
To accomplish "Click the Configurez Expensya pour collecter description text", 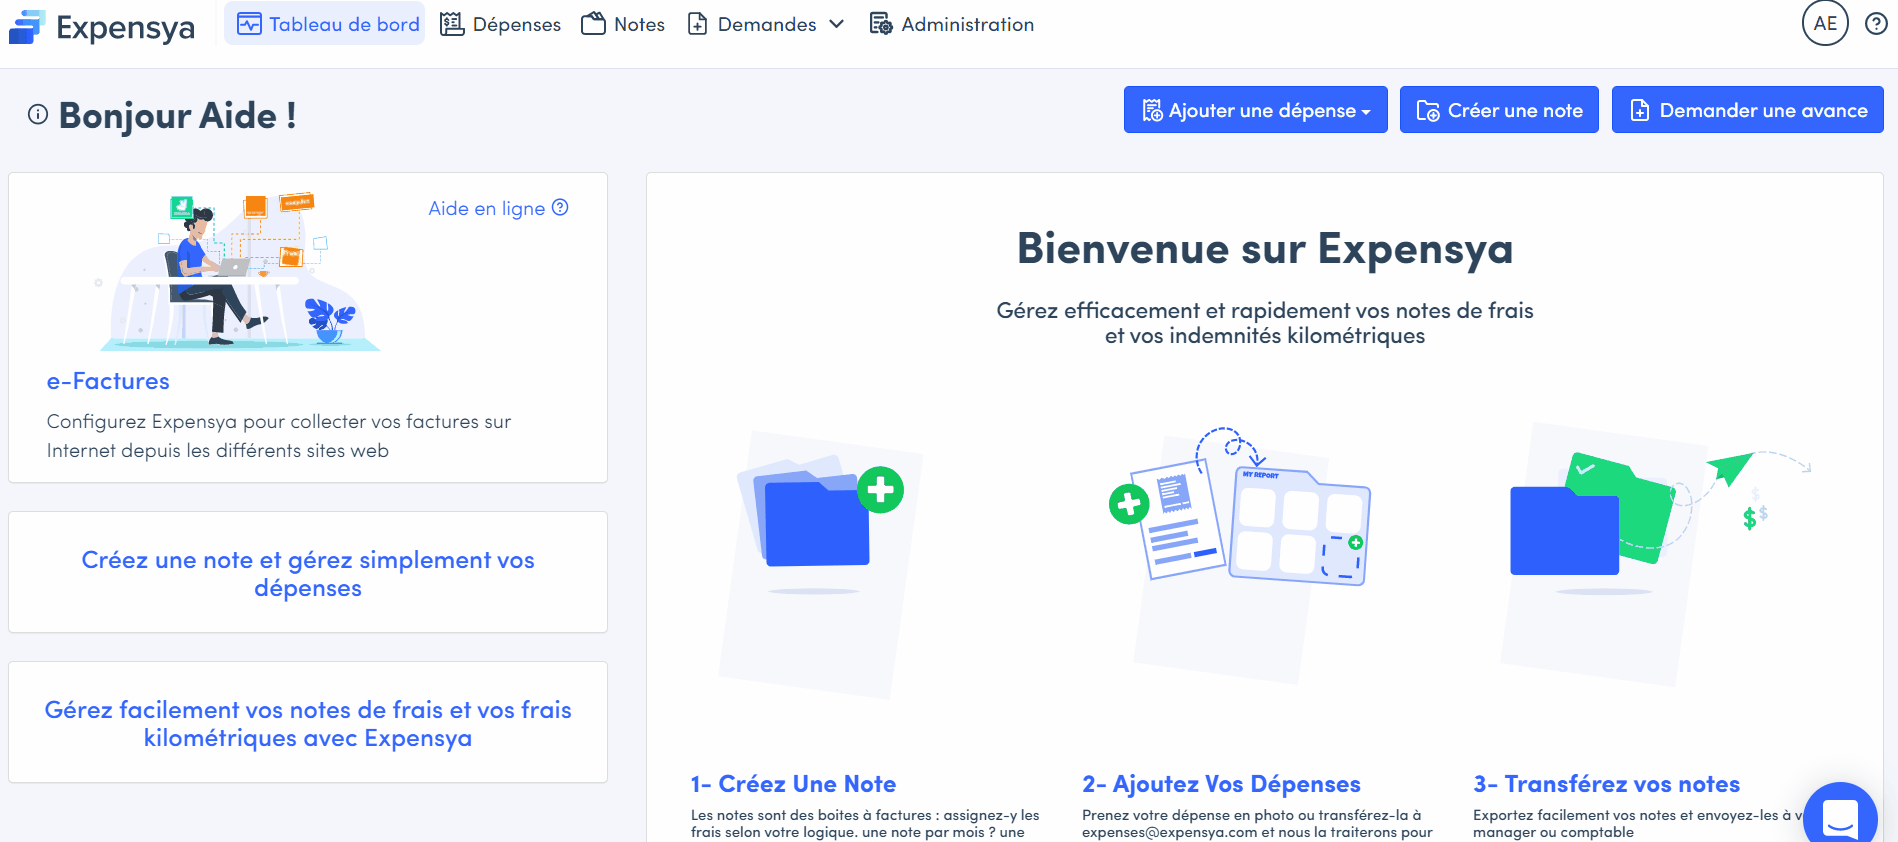I will [x=279, y=436].
